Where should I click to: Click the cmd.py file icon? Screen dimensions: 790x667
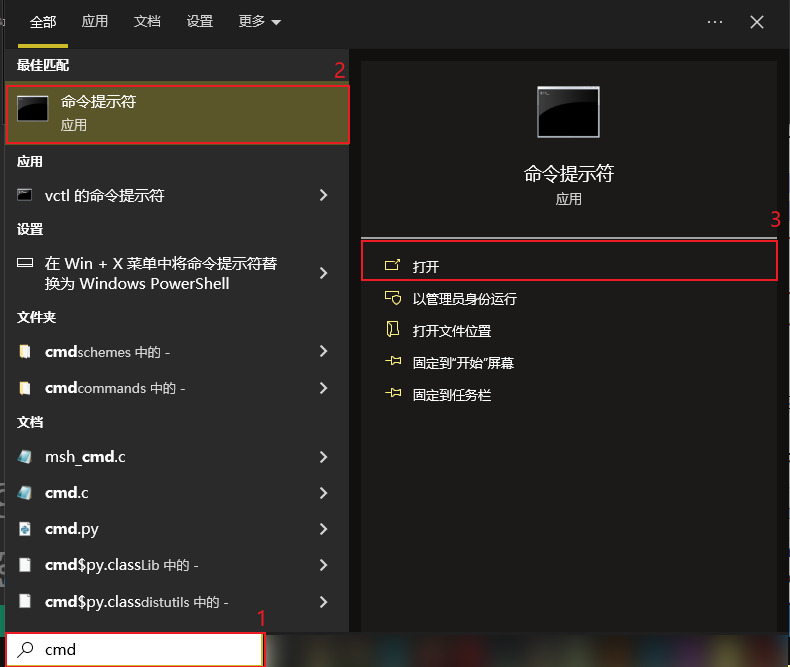(26, 529)
